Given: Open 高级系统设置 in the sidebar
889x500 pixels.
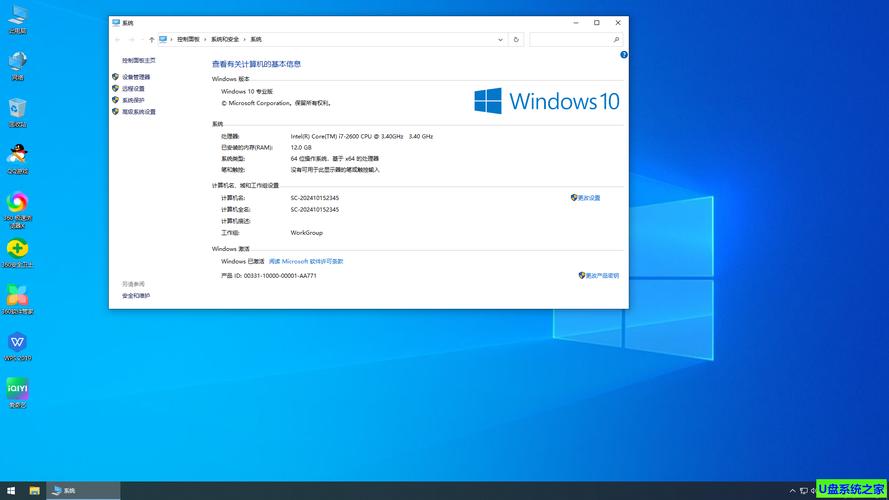Looking at the screenshot, I should tap(139, 112).
